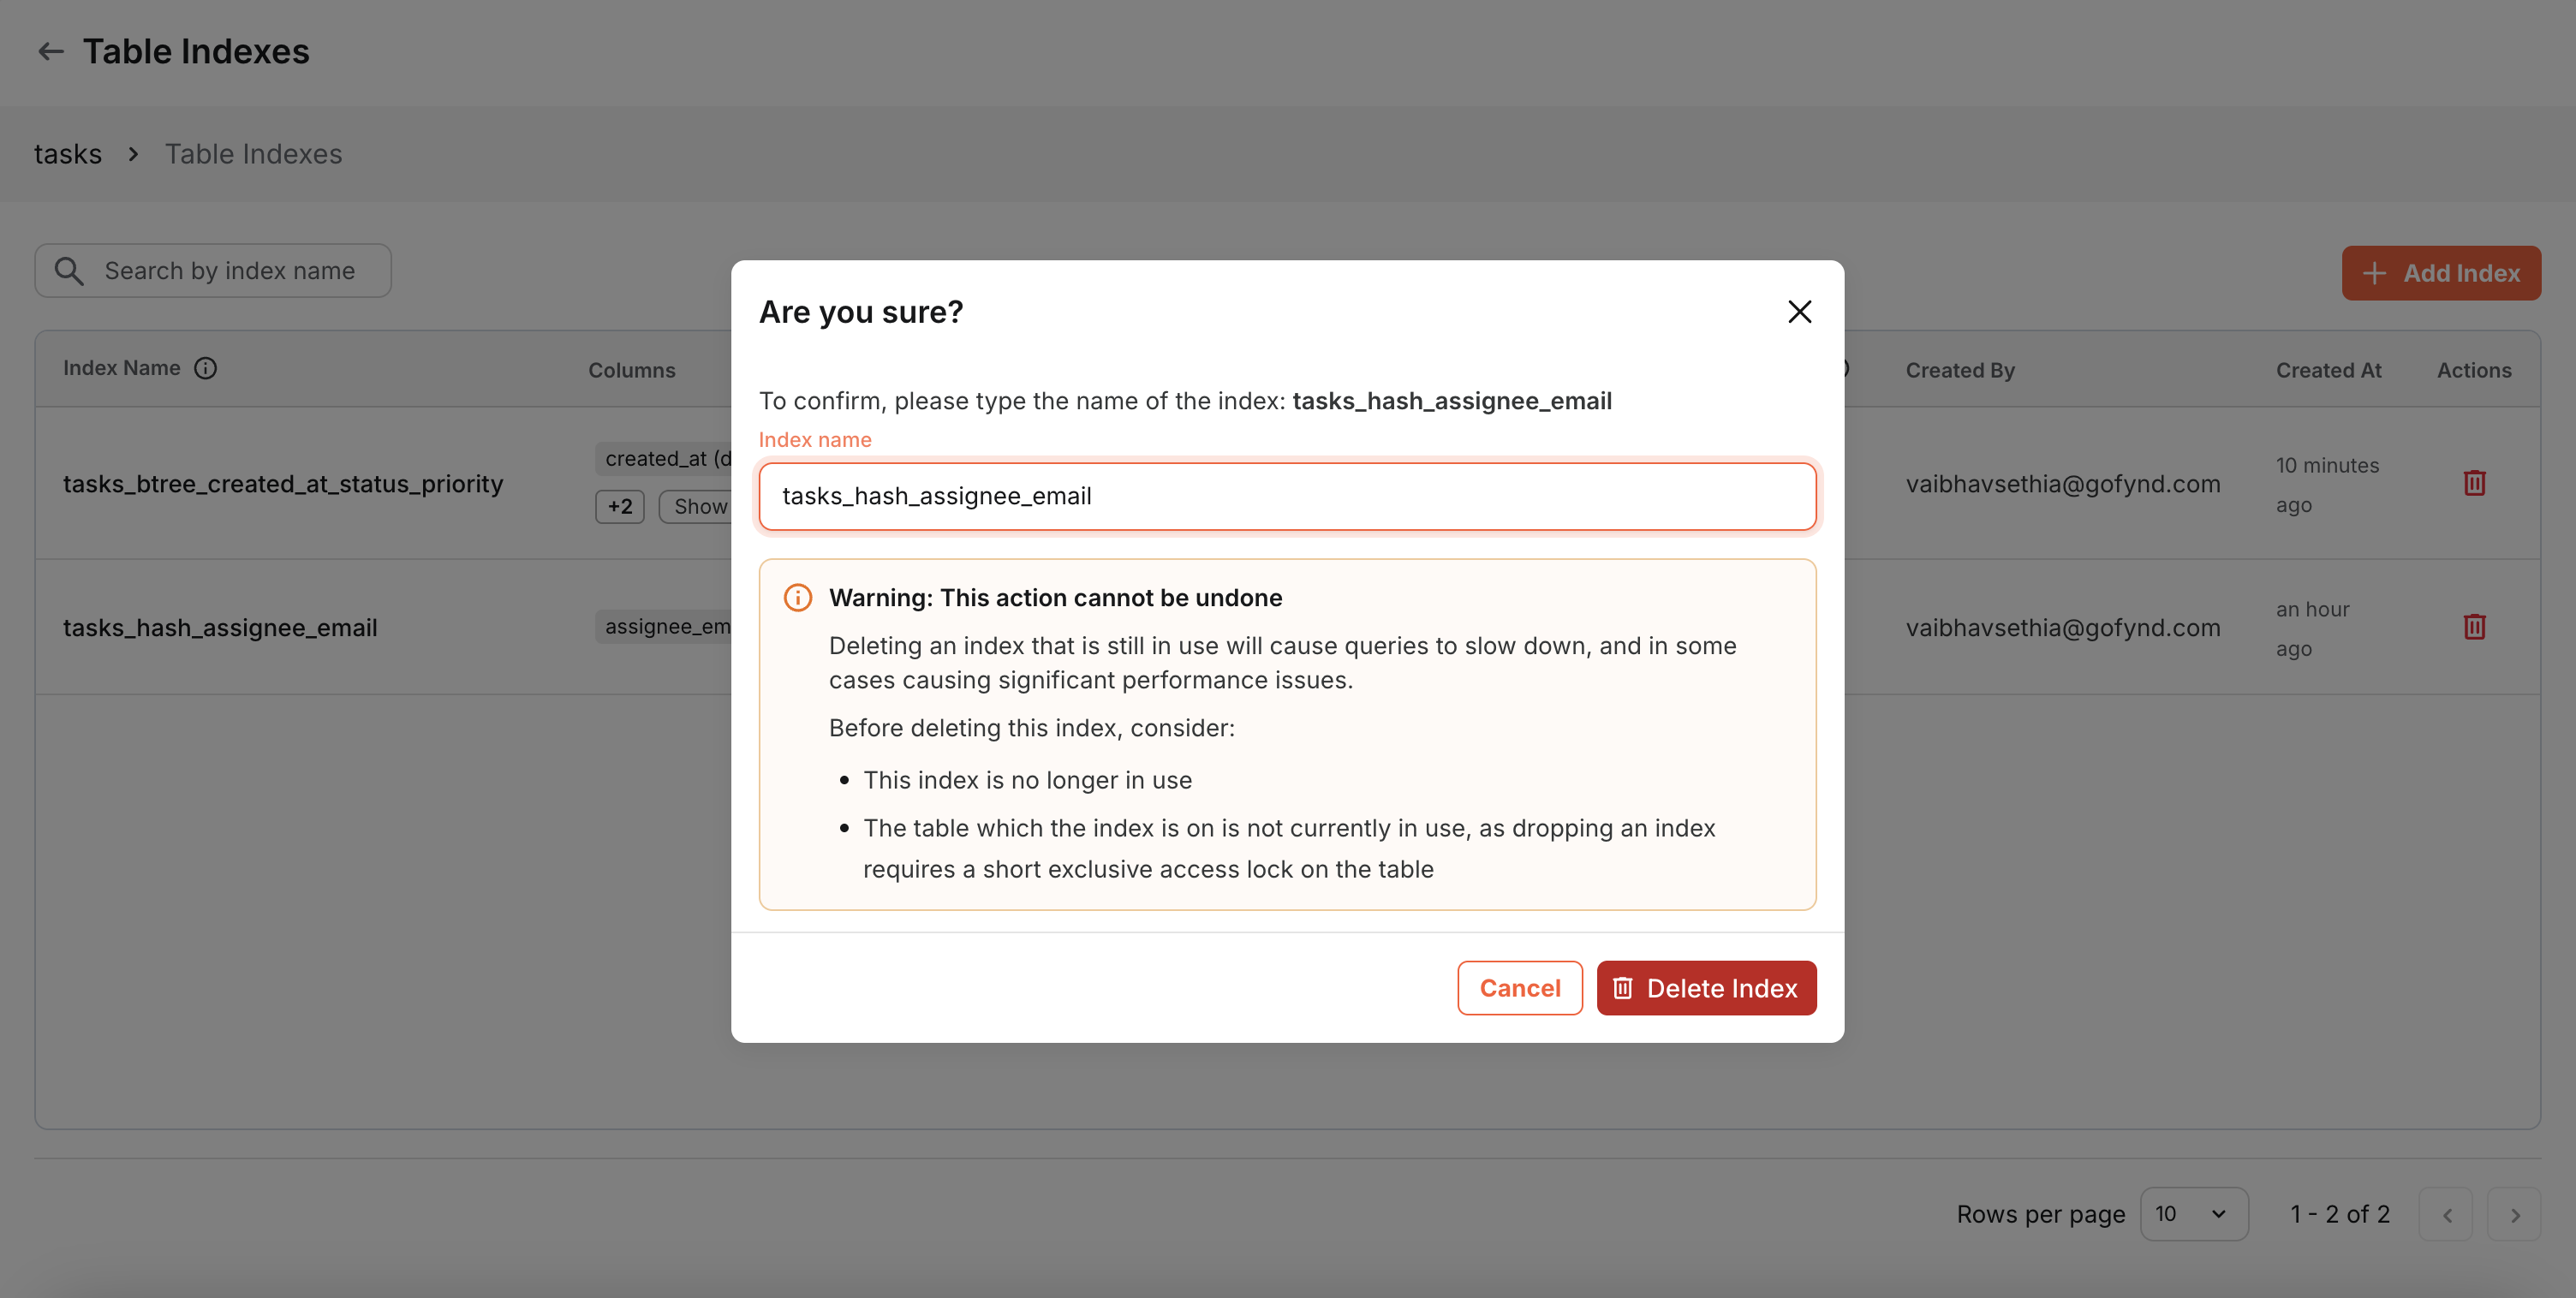The height and width of the screenshot is (1298, 2576).
Task: Click the Index Name info icon
Action: [x=205, y=368]
